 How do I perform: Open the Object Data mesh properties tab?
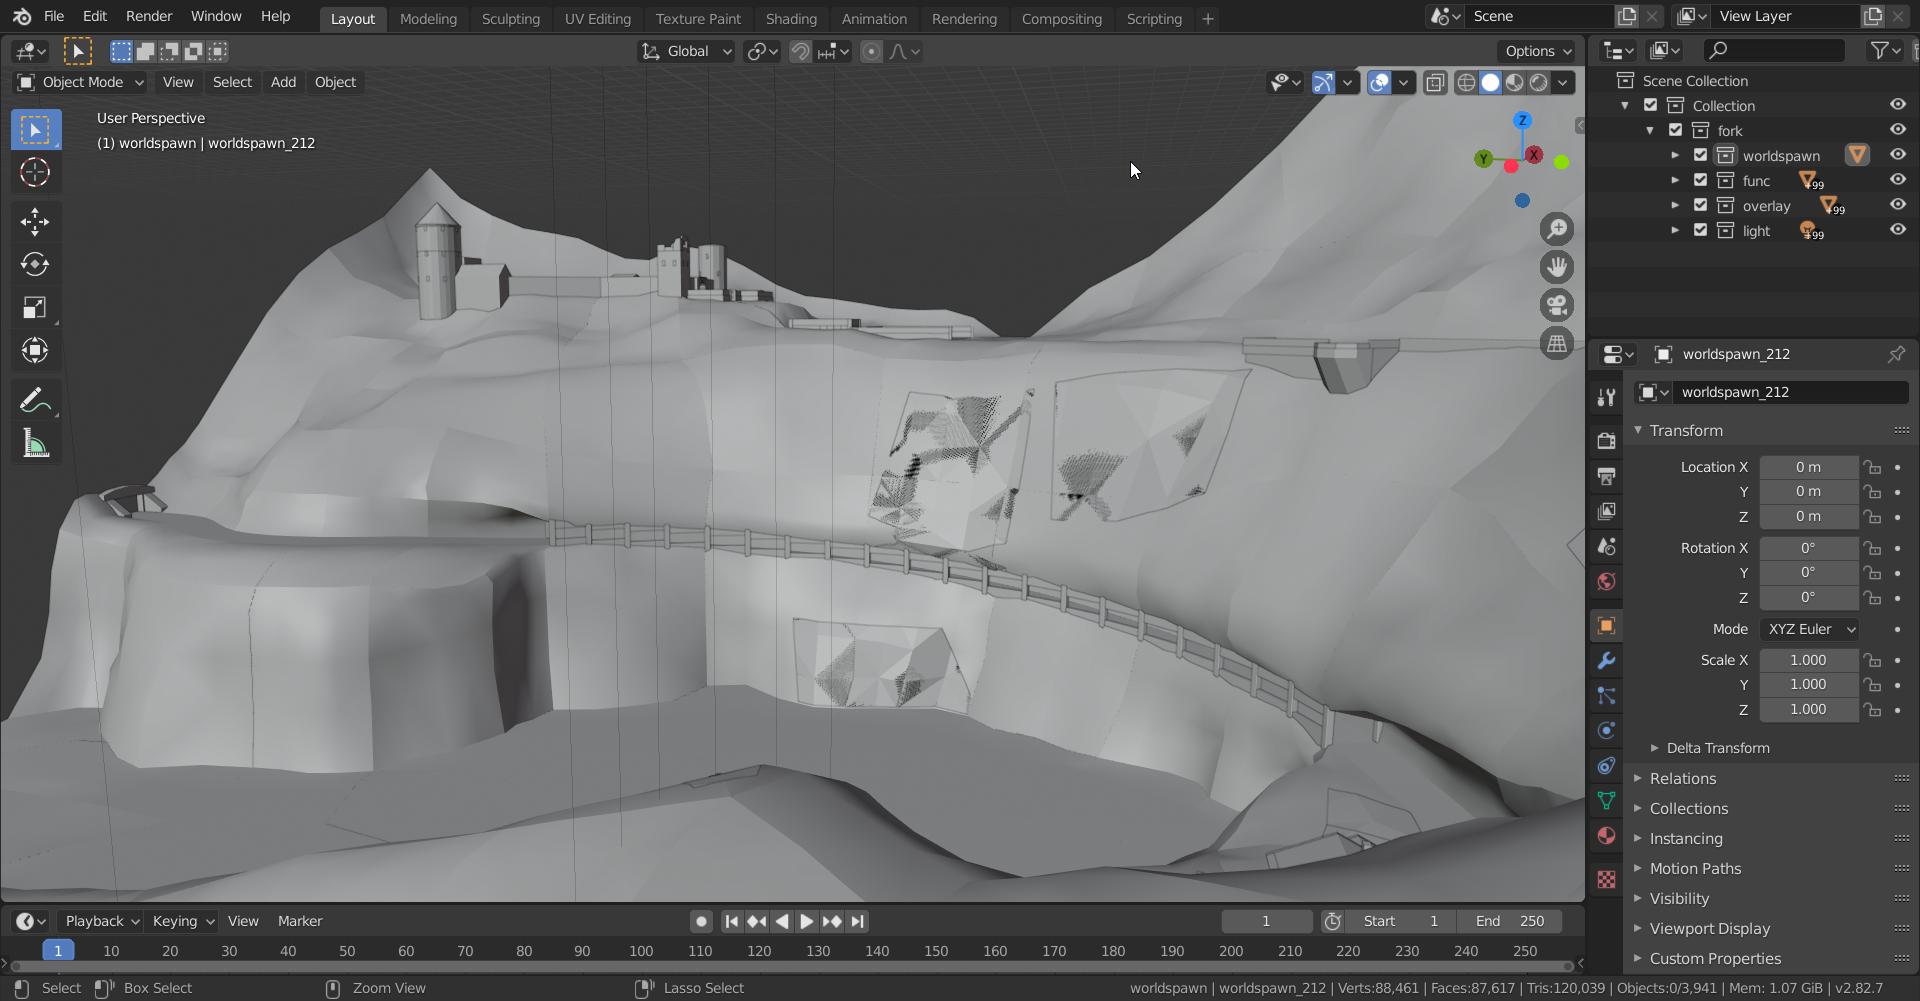[1606, 801]
